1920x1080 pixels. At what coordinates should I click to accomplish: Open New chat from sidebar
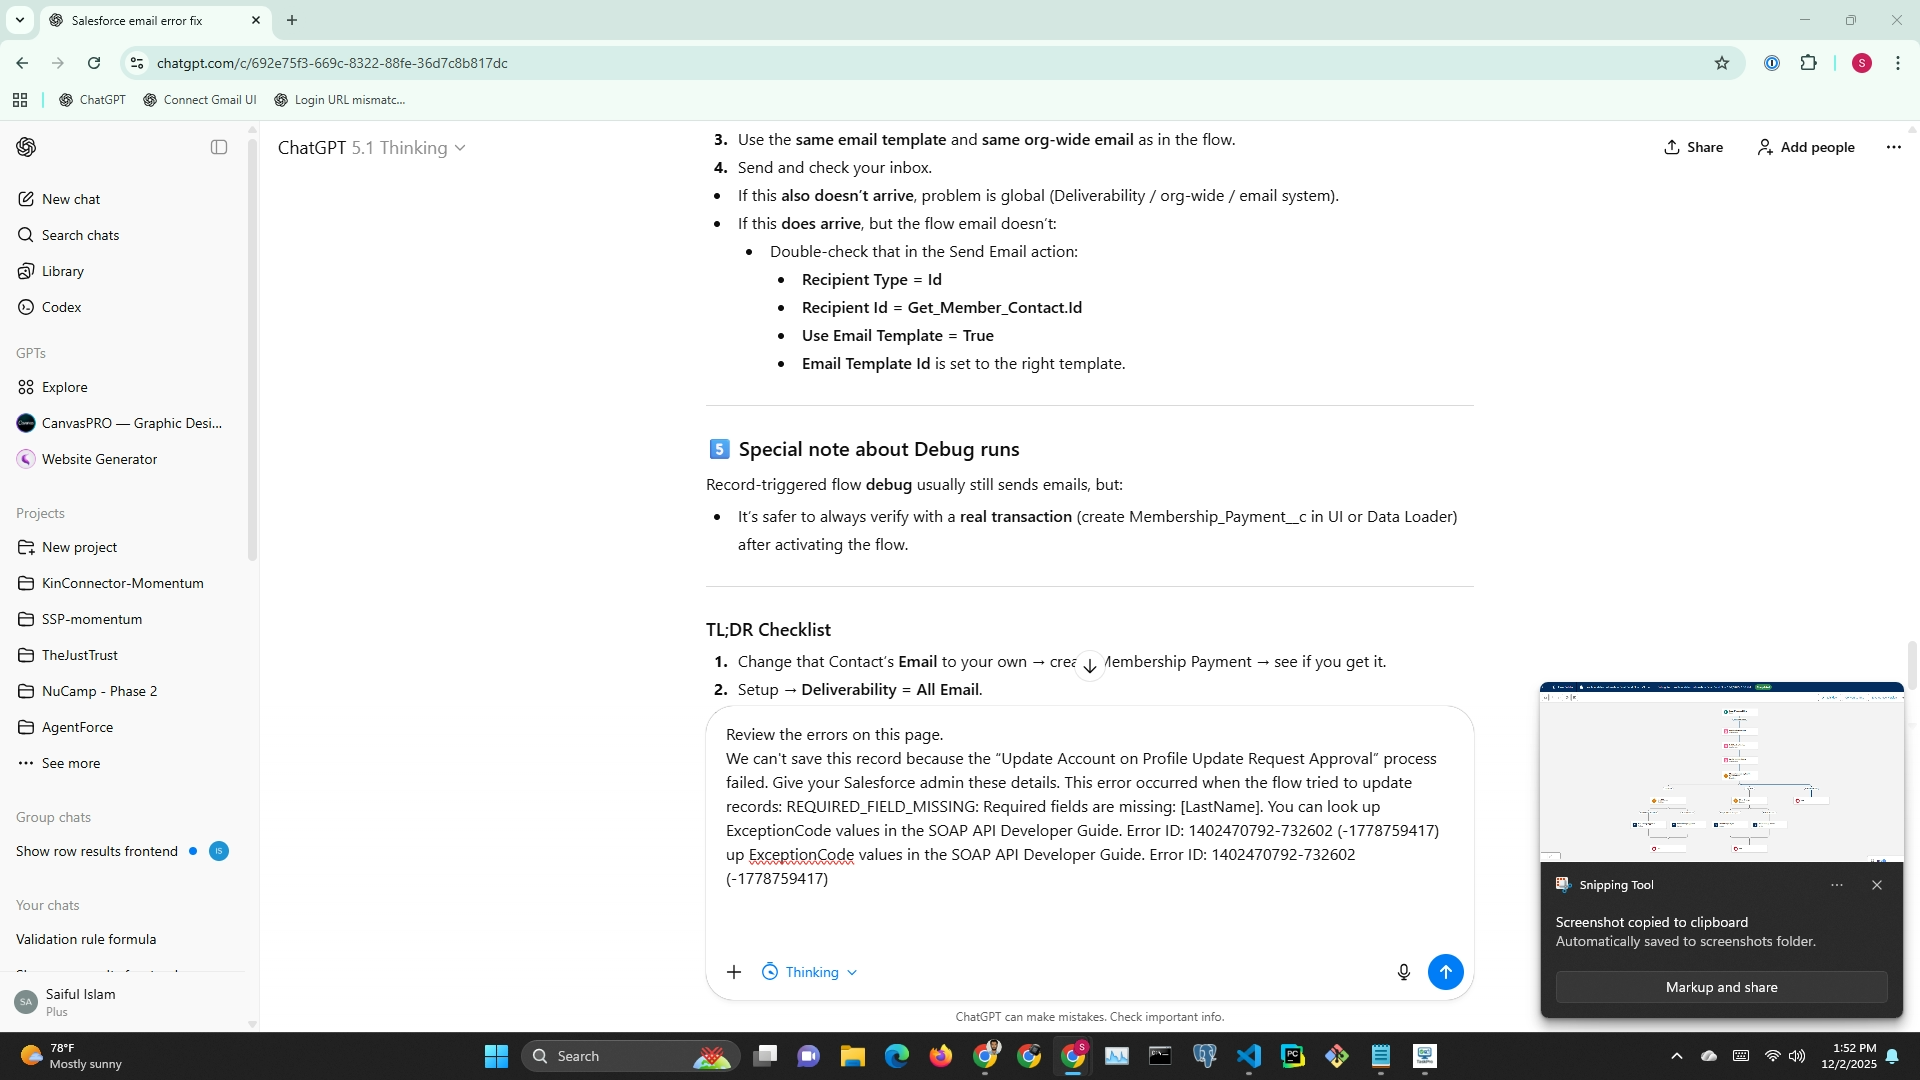(71, 199)
